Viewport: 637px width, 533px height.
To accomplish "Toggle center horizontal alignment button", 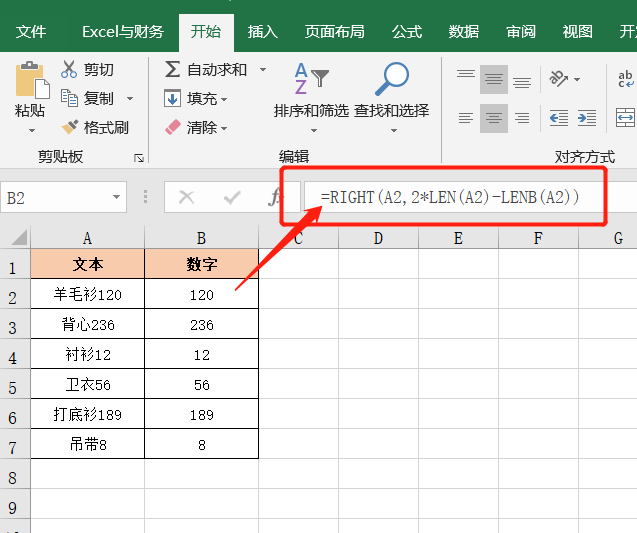I will click(x=493, y=118).
